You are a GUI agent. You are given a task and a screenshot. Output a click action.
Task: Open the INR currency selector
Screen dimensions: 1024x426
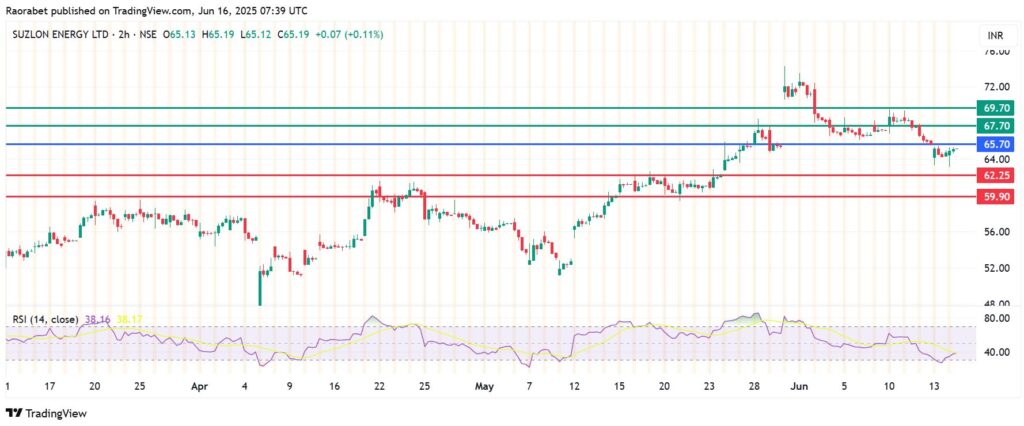tap(994, 36)
